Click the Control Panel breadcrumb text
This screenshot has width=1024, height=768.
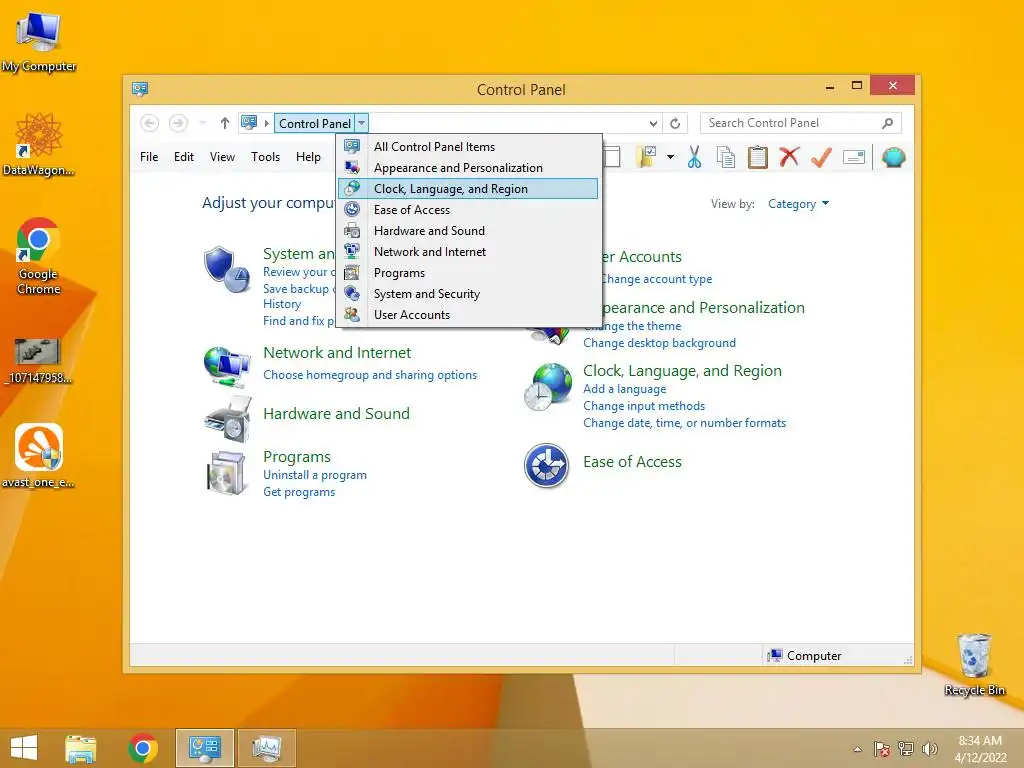coord(315,123)
